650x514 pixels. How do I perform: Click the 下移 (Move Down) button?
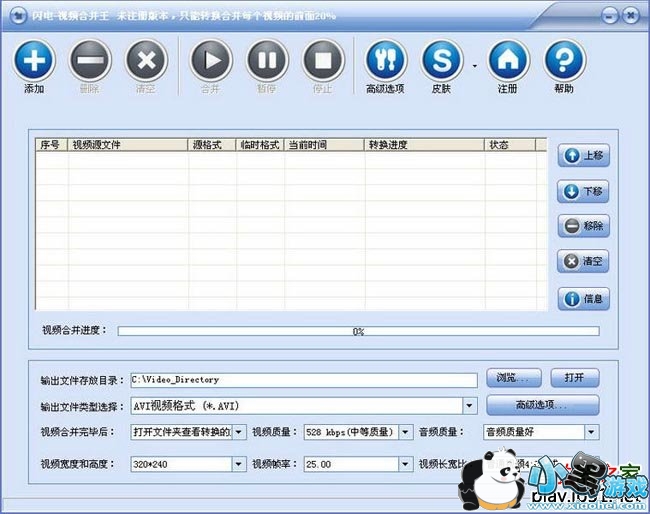(x=584, y=191)
